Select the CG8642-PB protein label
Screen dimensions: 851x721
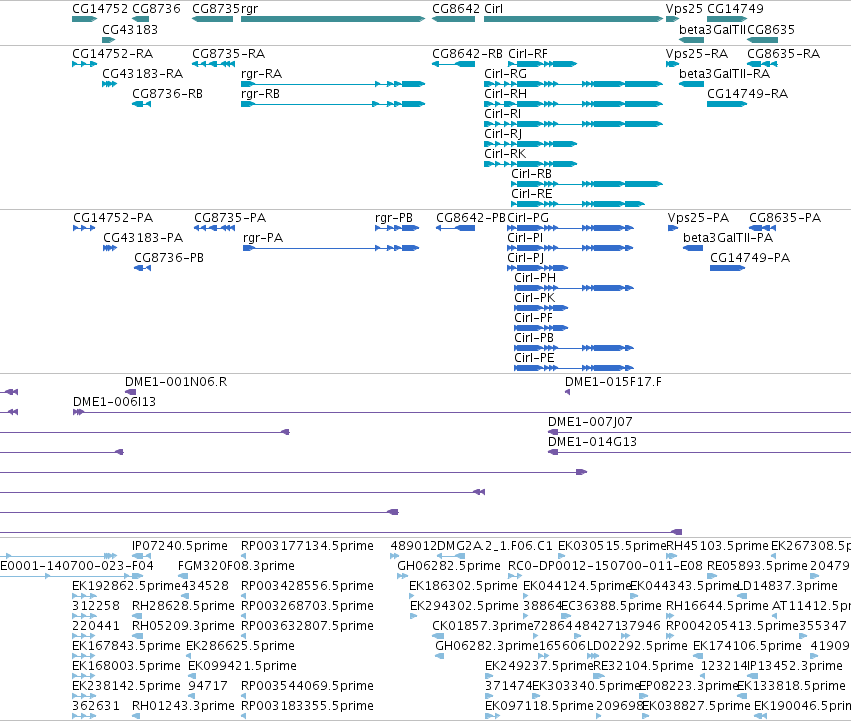471,218
